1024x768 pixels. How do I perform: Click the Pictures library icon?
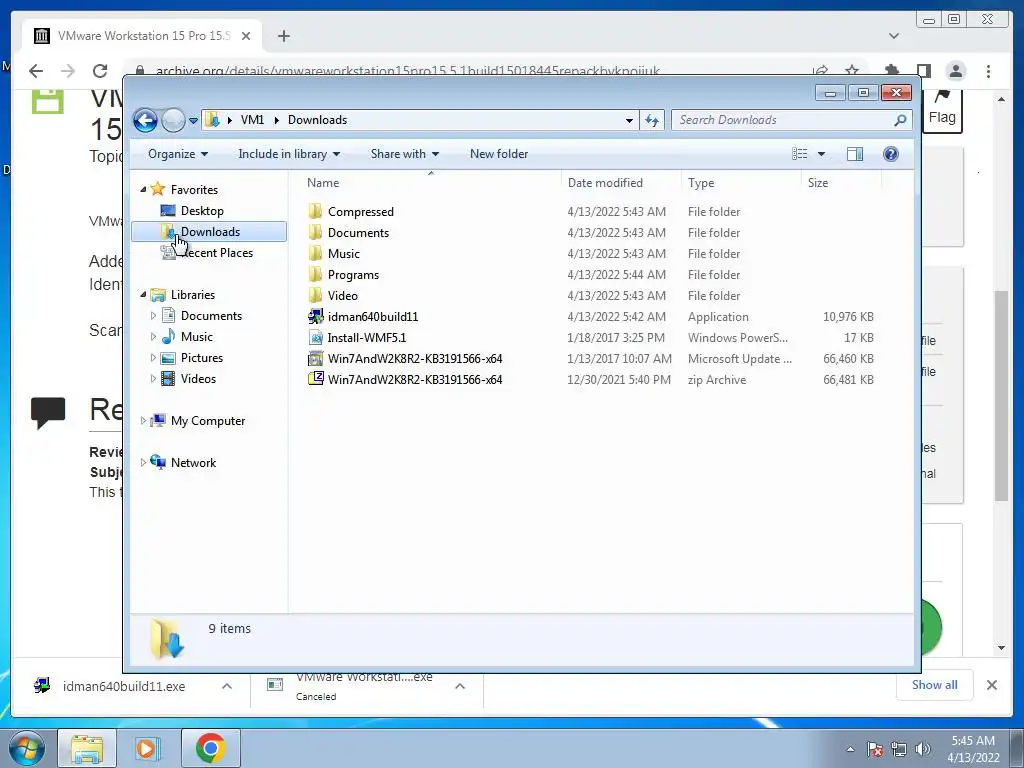(x=168, y=358)
